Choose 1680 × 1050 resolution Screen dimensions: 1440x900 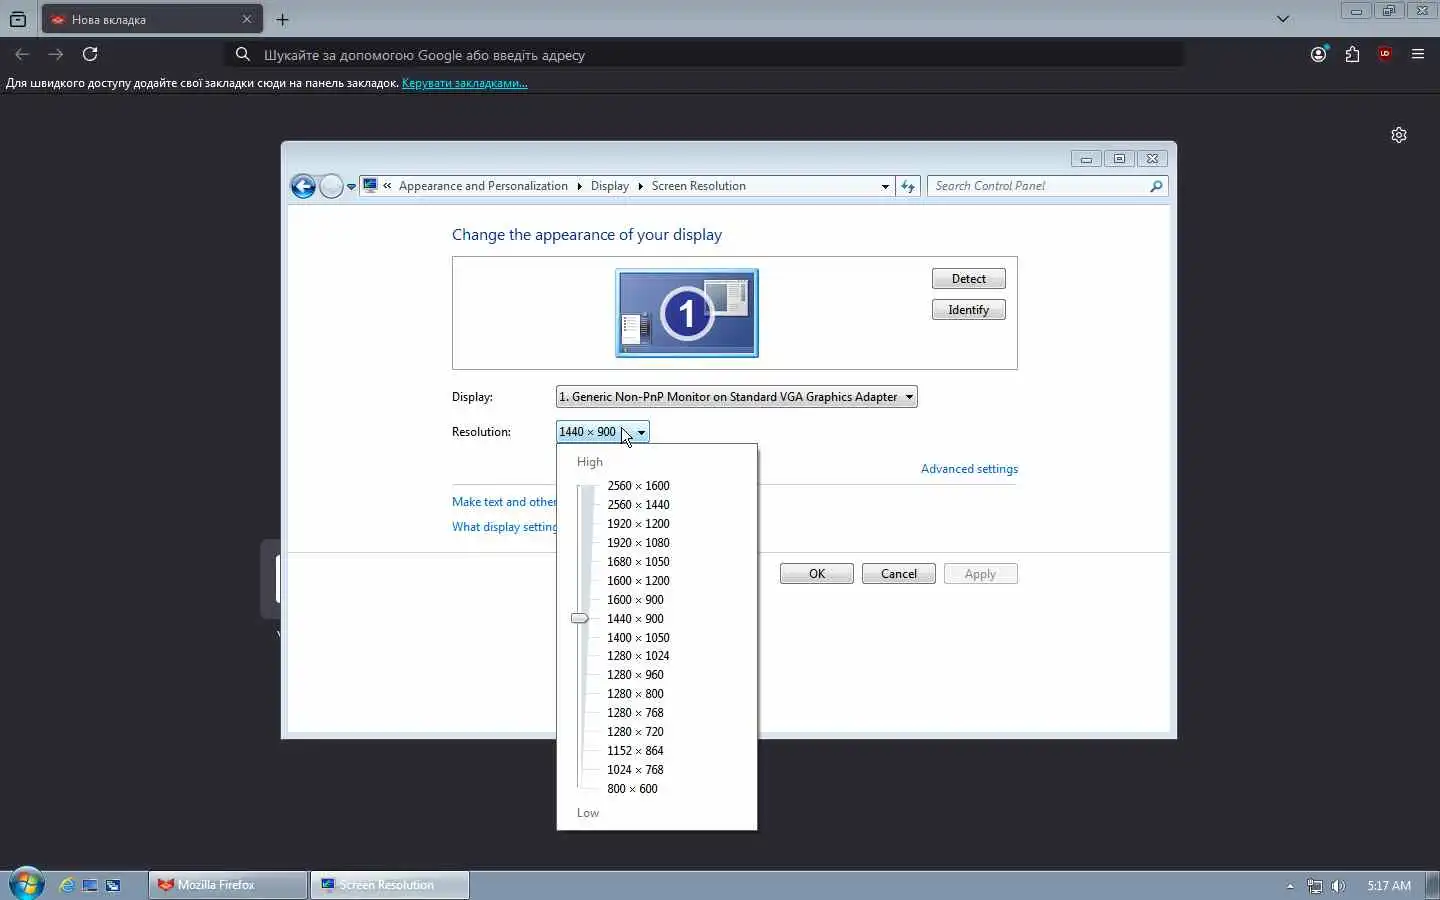coord(638,562)
